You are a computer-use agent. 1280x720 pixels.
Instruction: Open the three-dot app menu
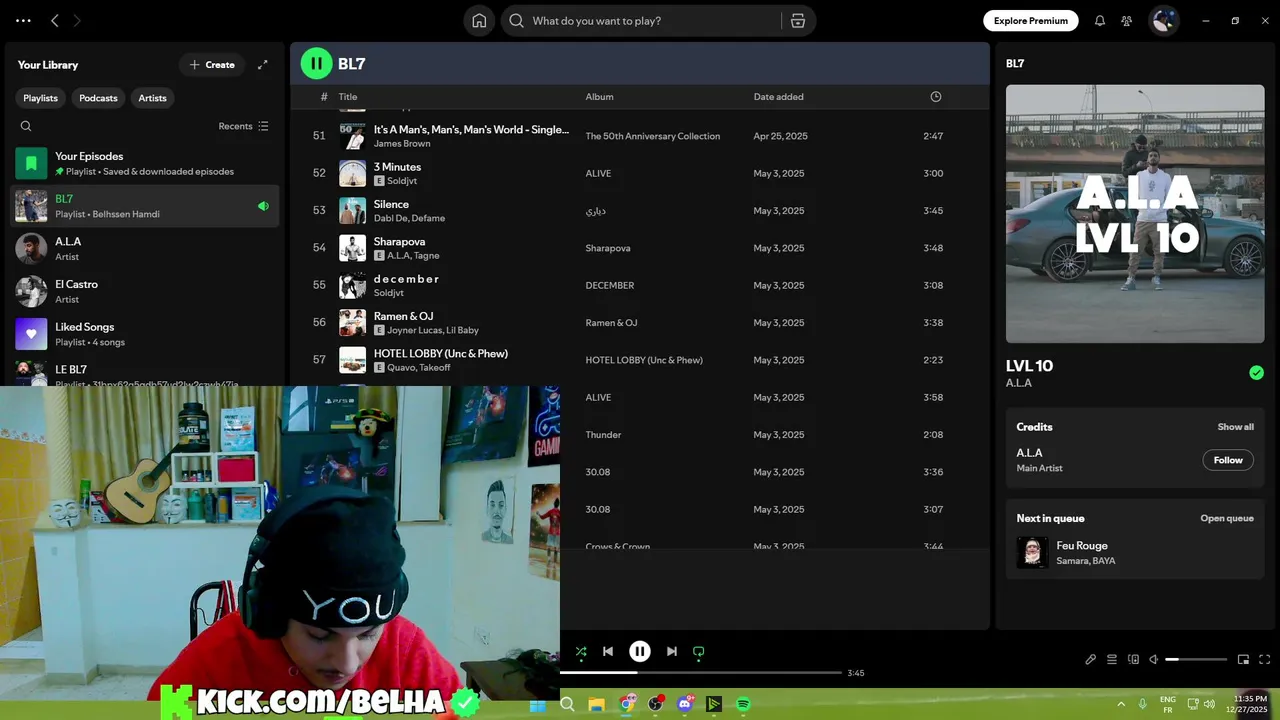click(x=23, y=21)
